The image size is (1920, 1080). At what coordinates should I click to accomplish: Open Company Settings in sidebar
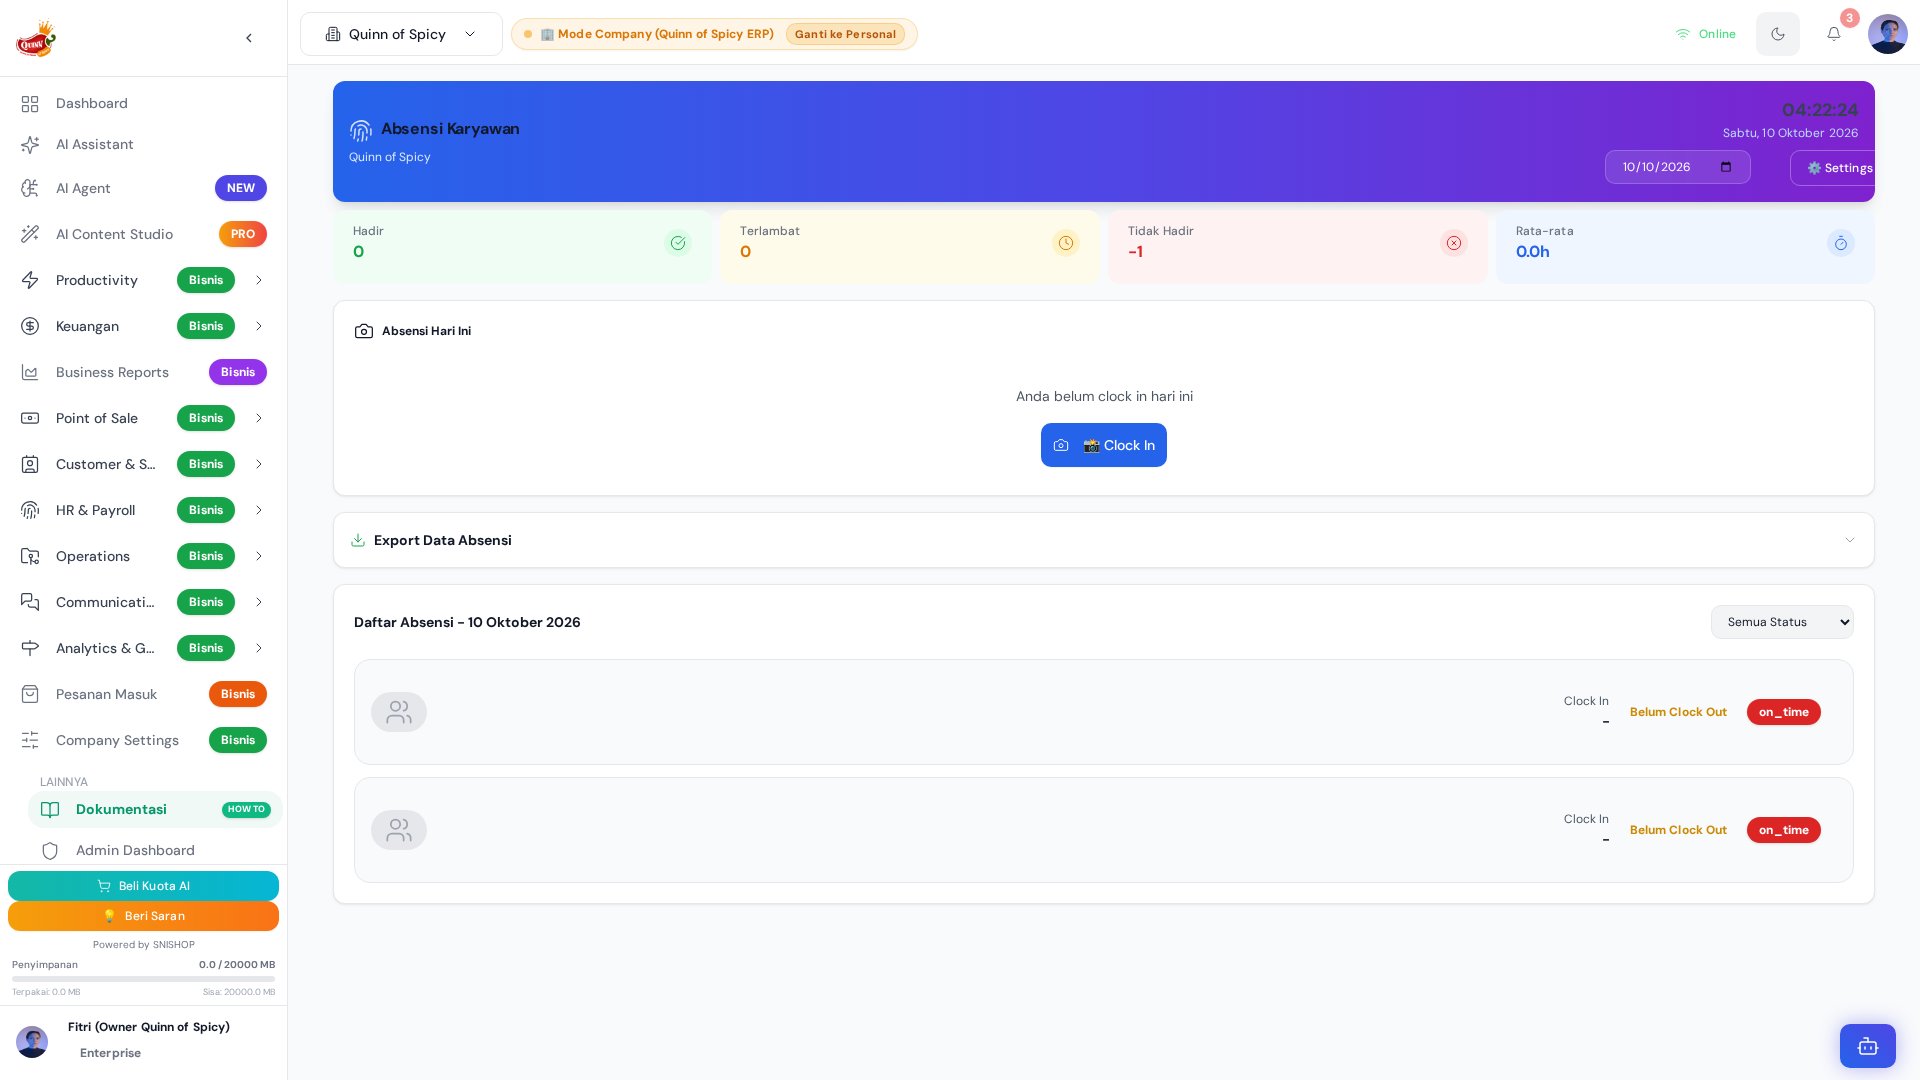pos(143,740)
